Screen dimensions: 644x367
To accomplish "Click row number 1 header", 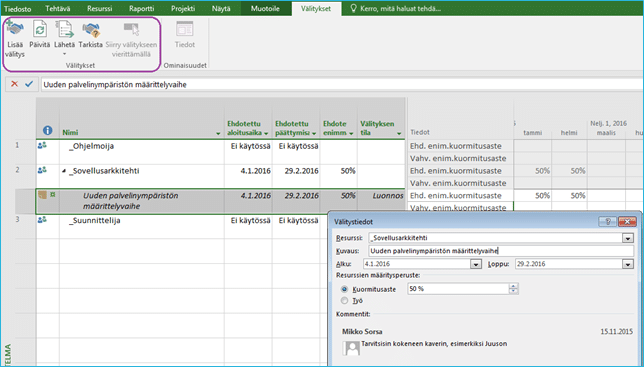I will click(x=17, y=145).
